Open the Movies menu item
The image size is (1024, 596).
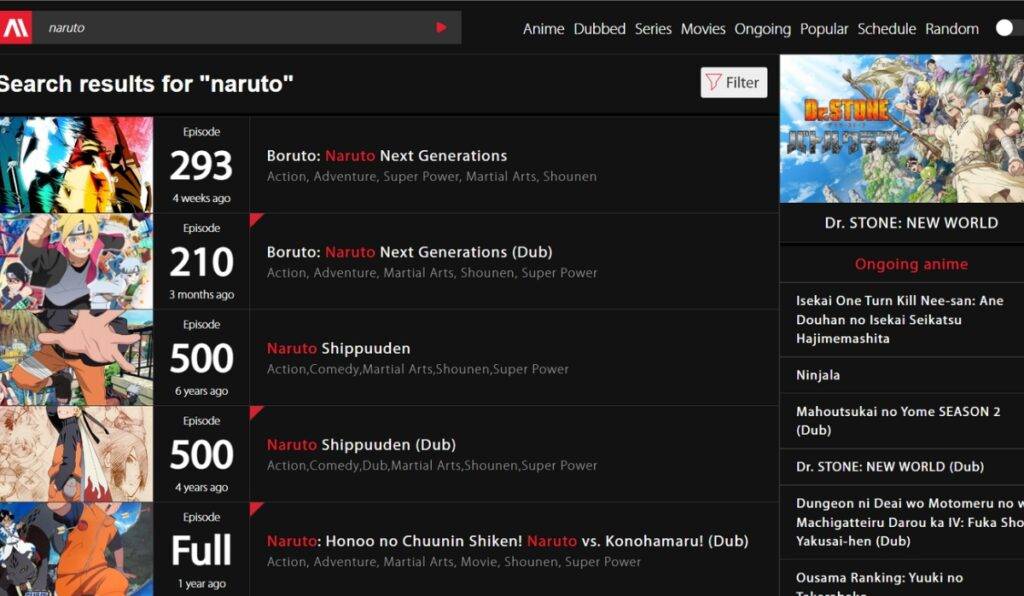click(703, 29)
